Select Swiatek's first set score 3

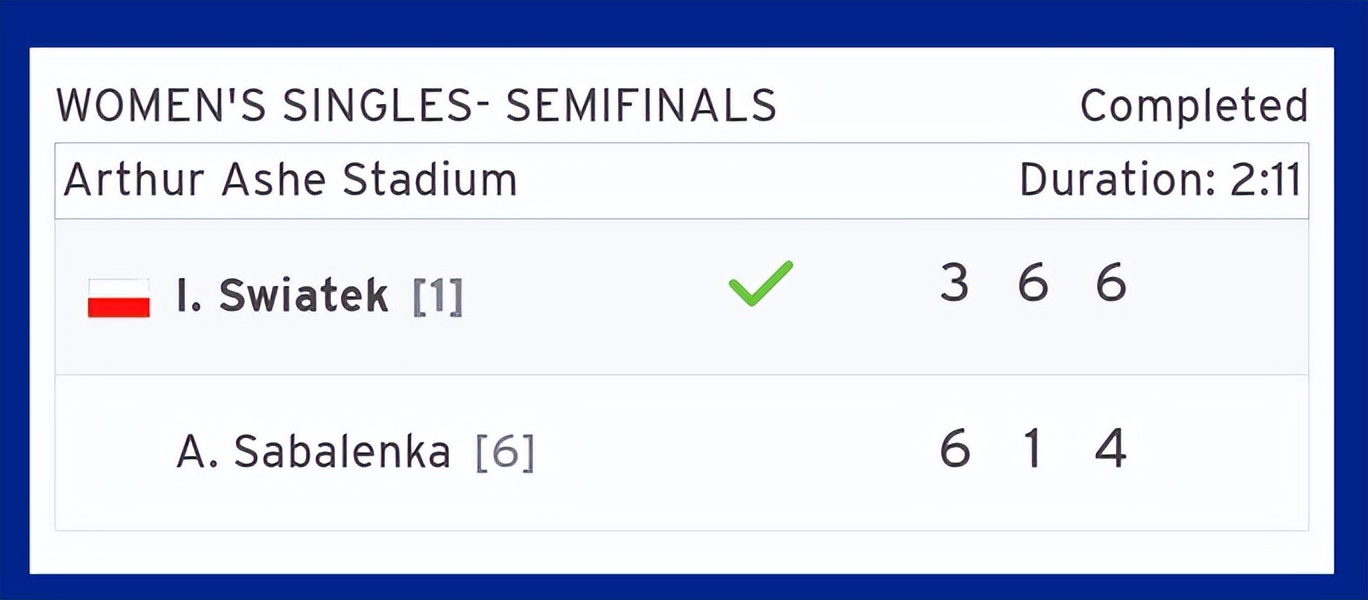(x=954, y=283)
